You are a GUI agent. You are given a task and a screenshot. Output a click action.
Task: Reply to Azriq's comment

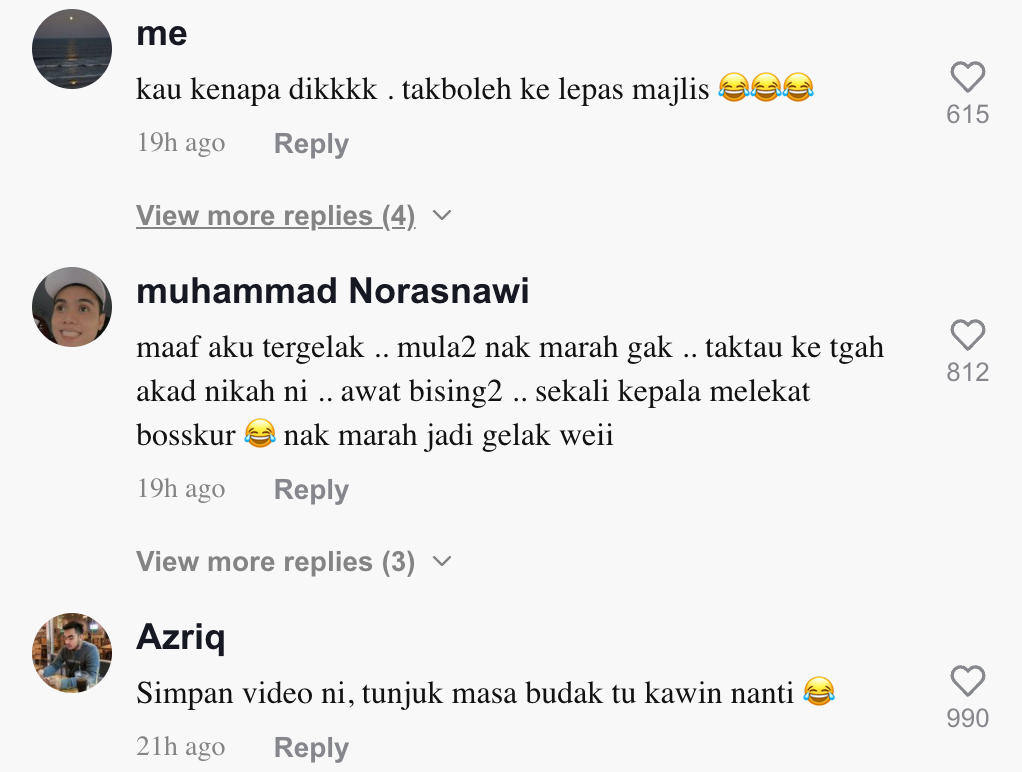click(x=311, y=747)
